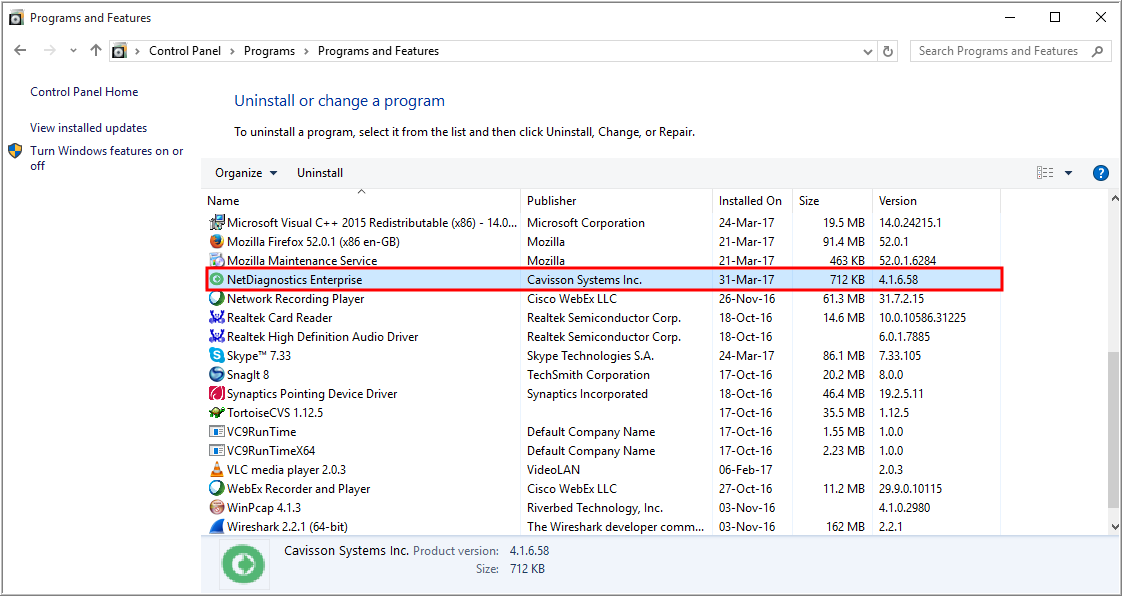Image resolution: width=1122 pixels, height=596 pixels.
Task: Sort by the Version column header
Action: tap(936, 201)
